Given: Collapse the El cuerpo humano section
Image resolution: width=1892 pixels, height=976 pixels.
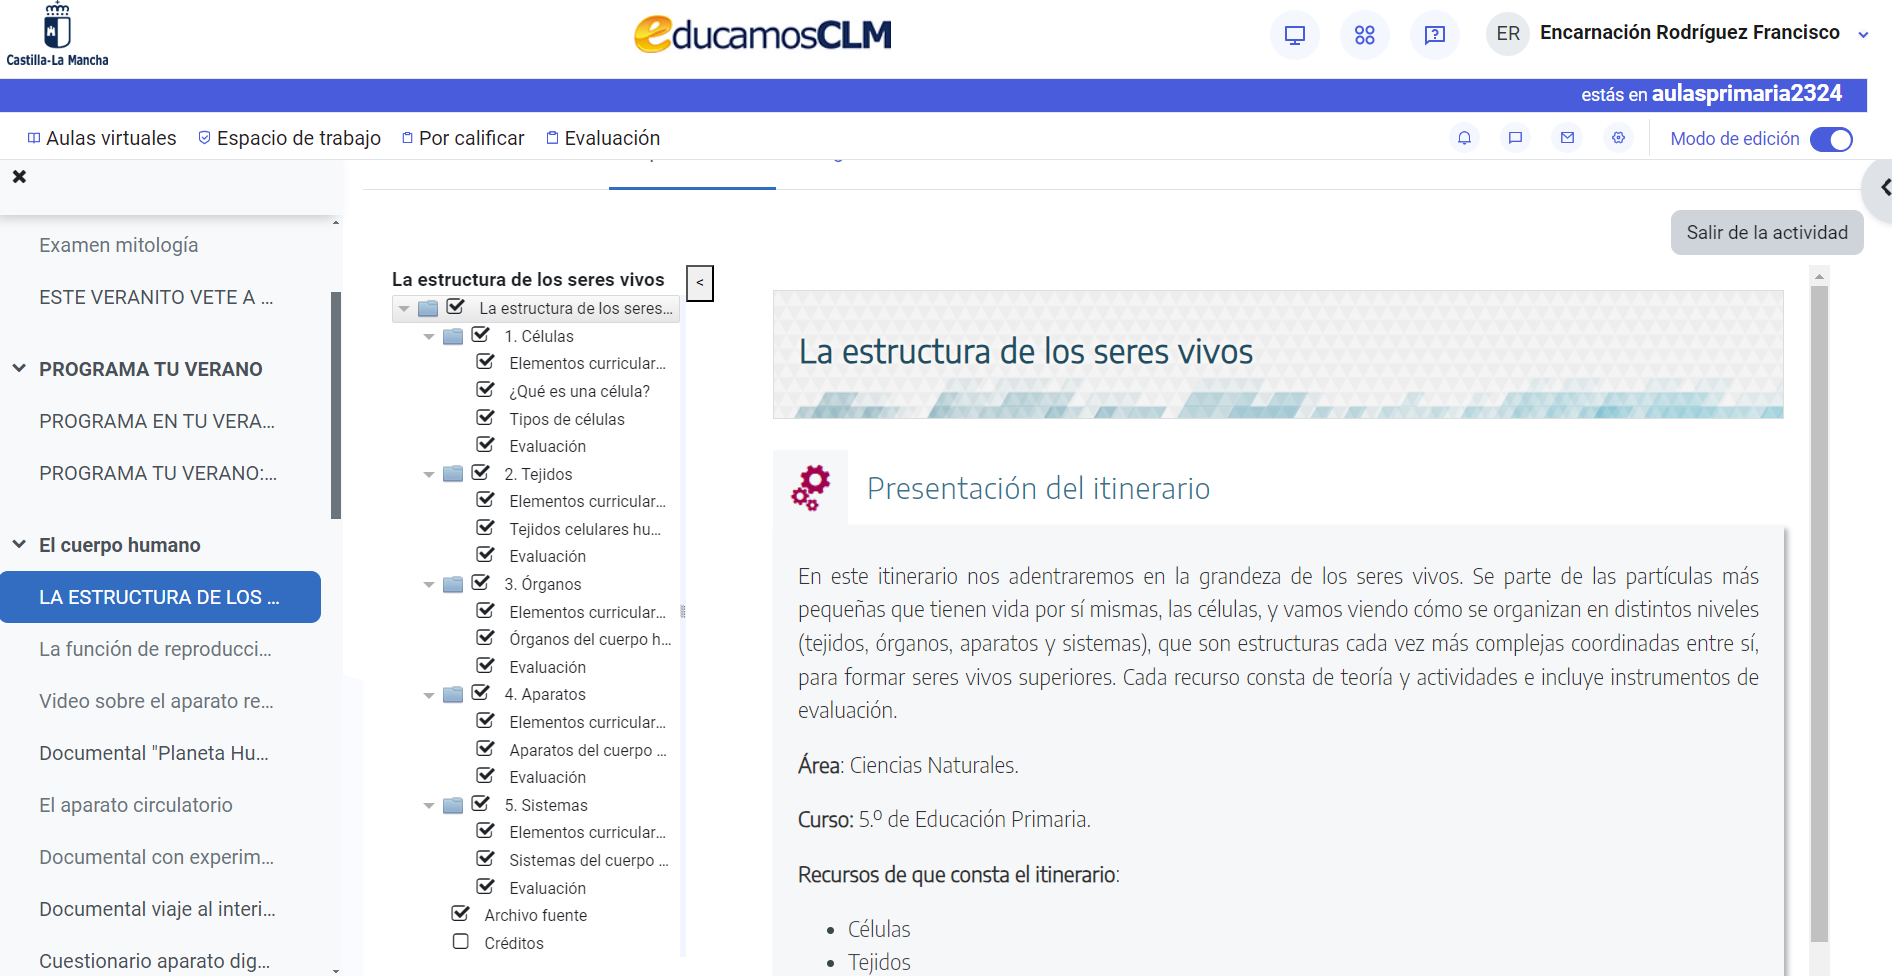Looking at the screenshot, I should pos(18,544).
